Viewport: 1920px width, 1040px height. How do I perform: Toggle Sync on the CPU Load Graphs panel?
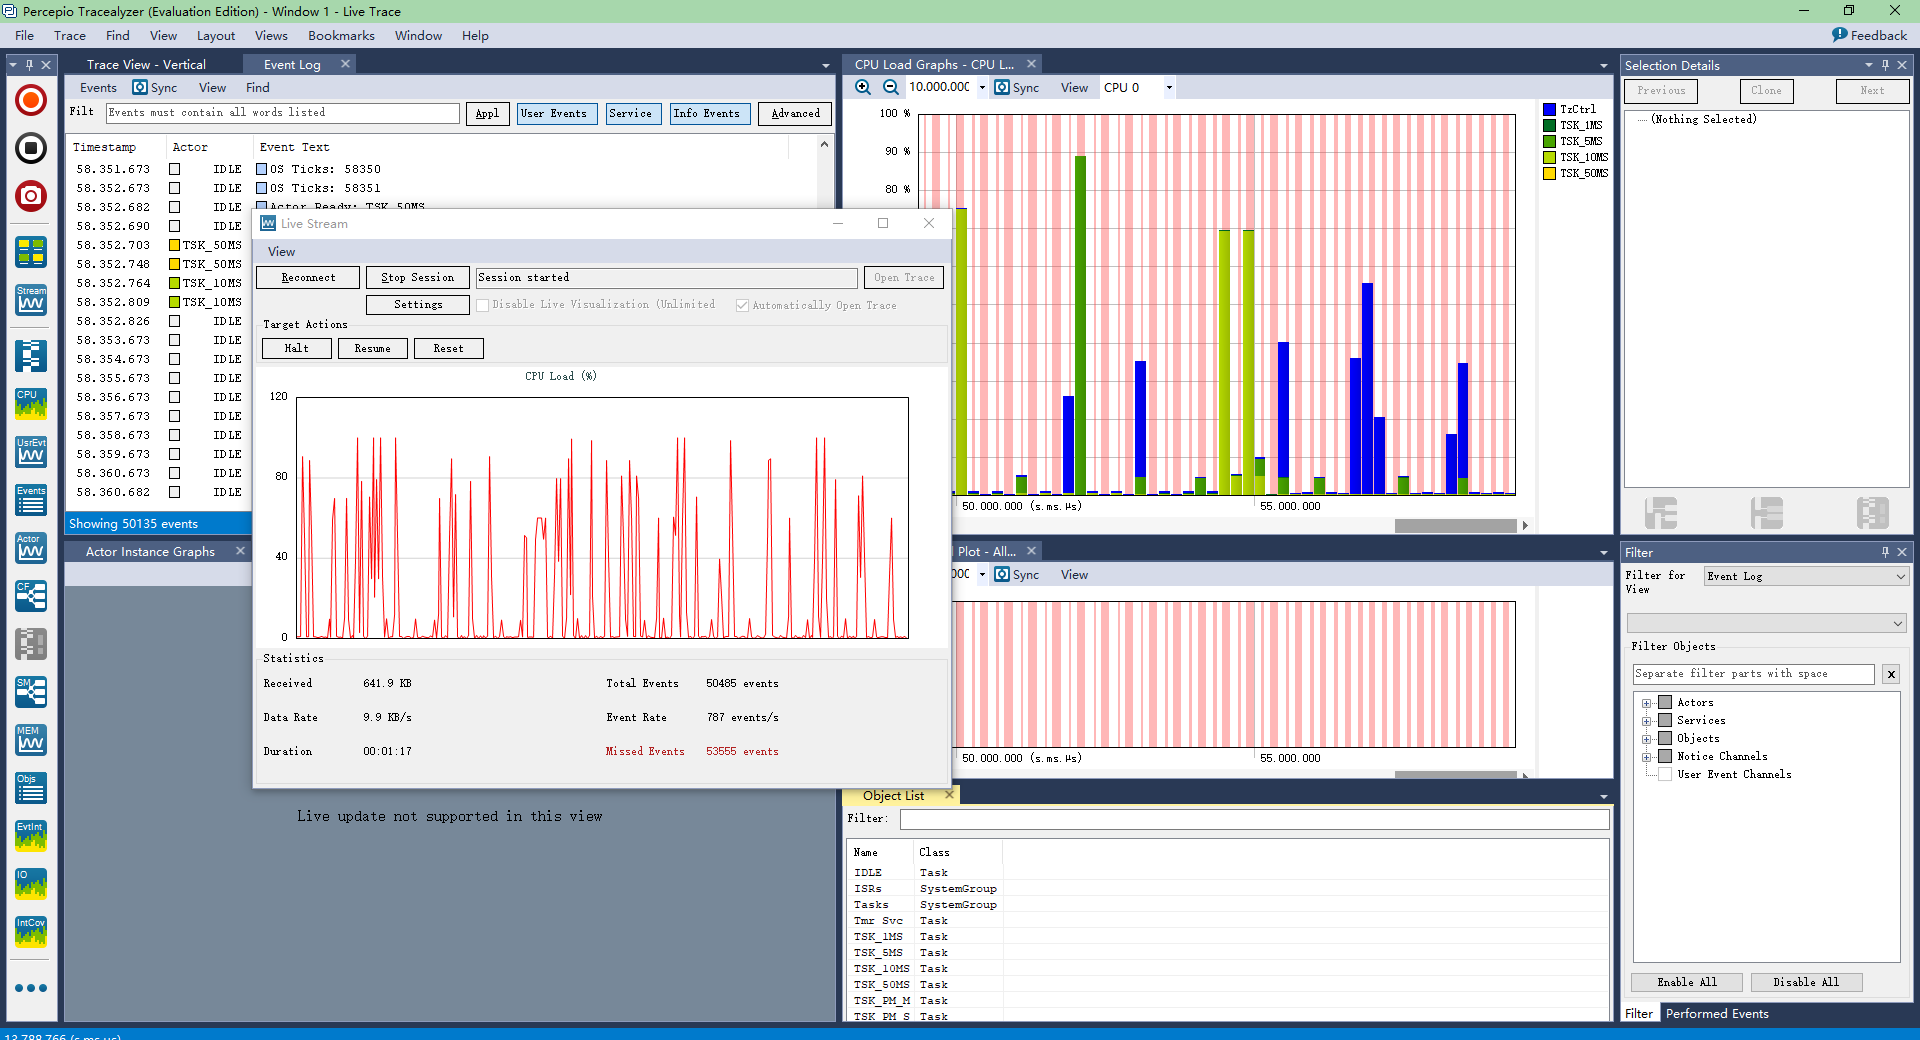pos(1003,87)
